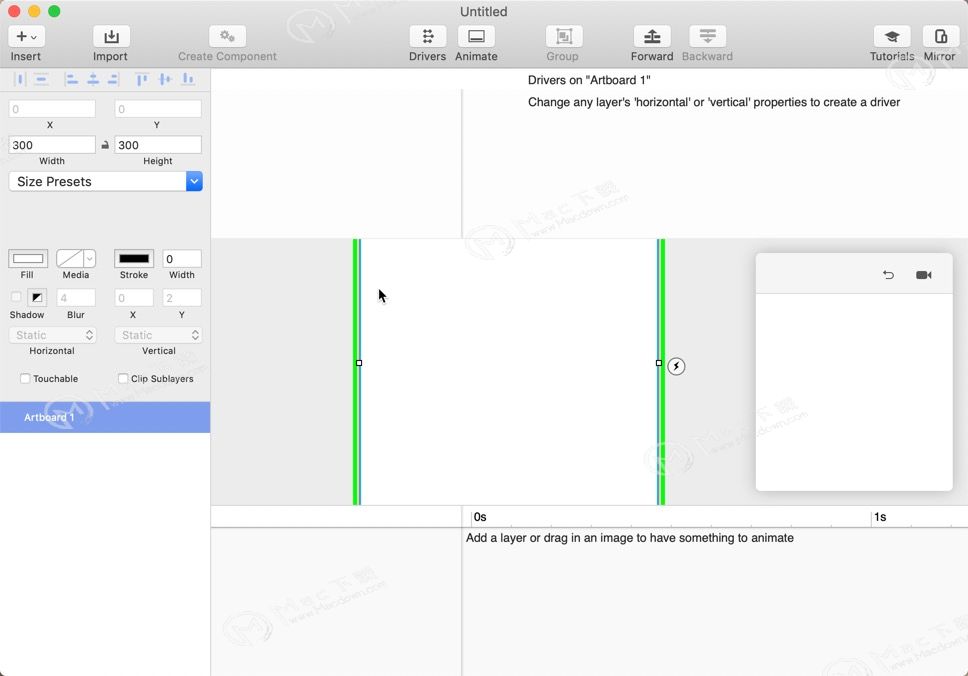Click the black Stroke color swatch
968x676 pixels.
134,259
